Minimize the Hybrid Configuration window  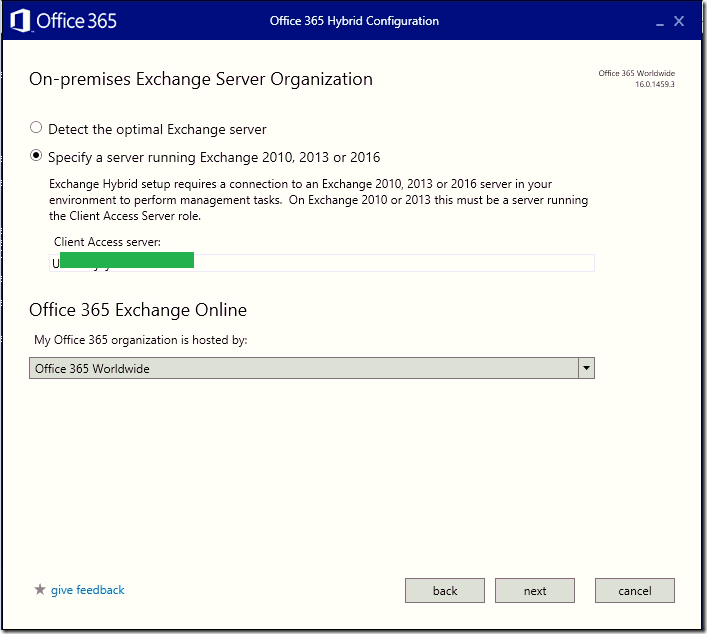tap(660, 22)
